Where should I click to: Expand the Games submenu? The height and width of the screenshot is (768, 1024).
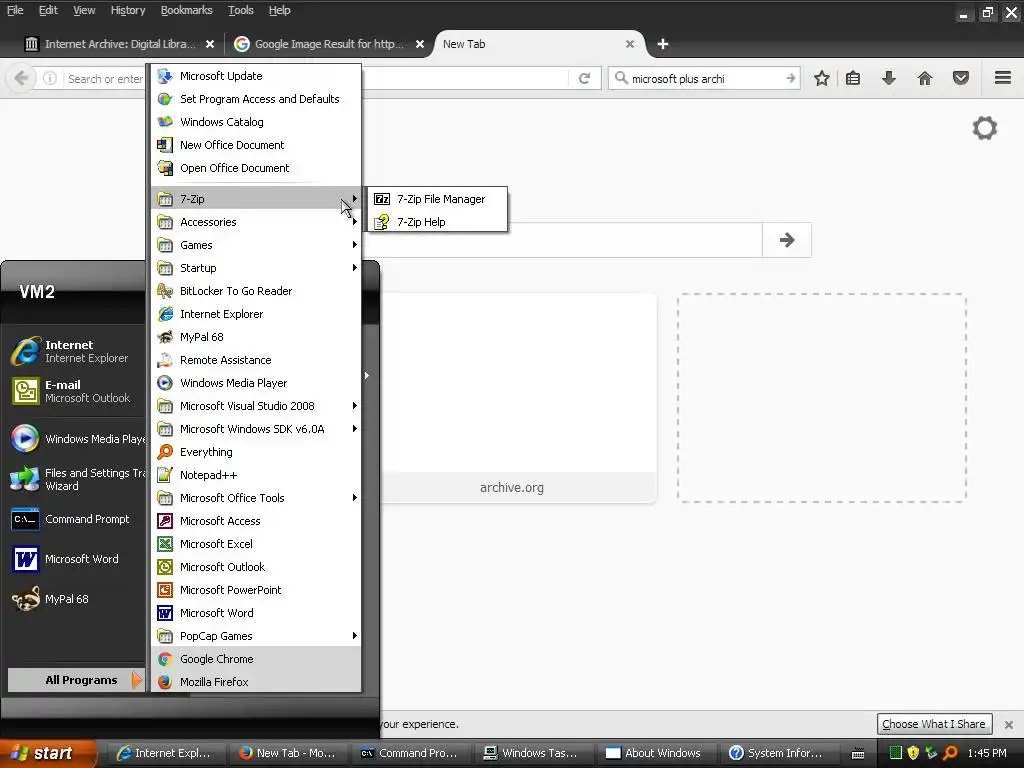click(x=256, y=245)
